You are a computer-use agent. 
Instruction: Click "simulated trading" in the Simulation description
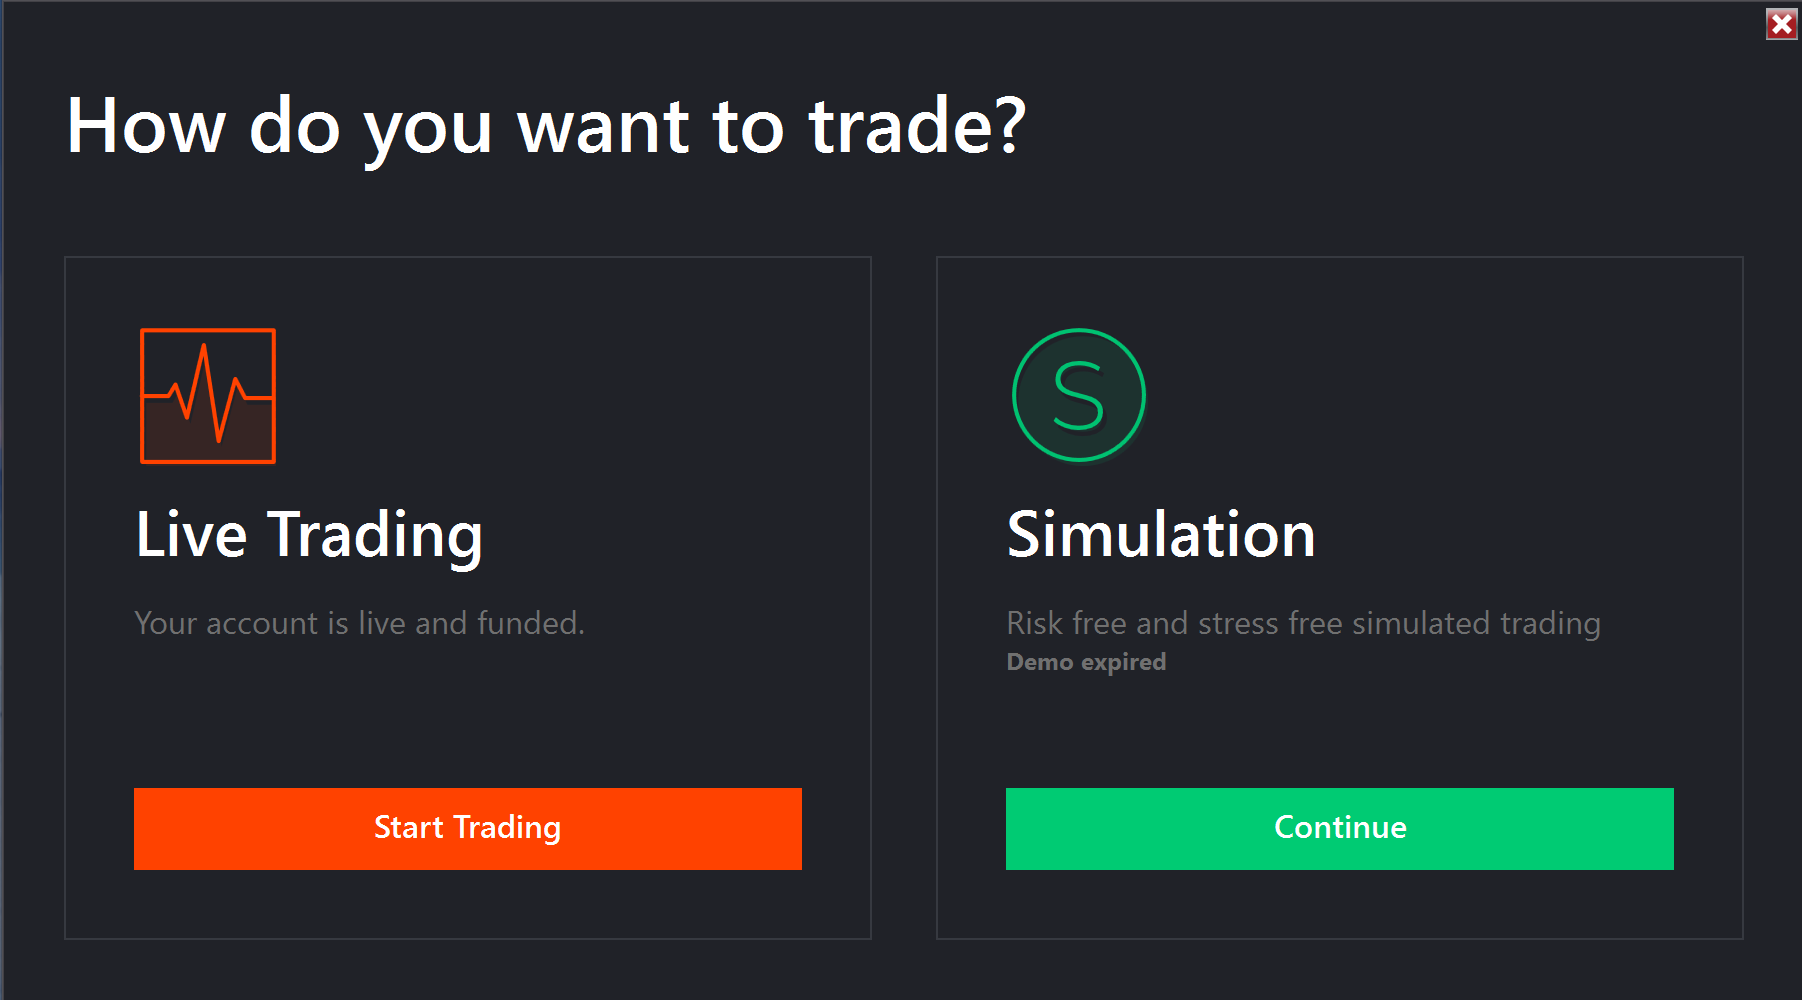[x=1476, y=623]
